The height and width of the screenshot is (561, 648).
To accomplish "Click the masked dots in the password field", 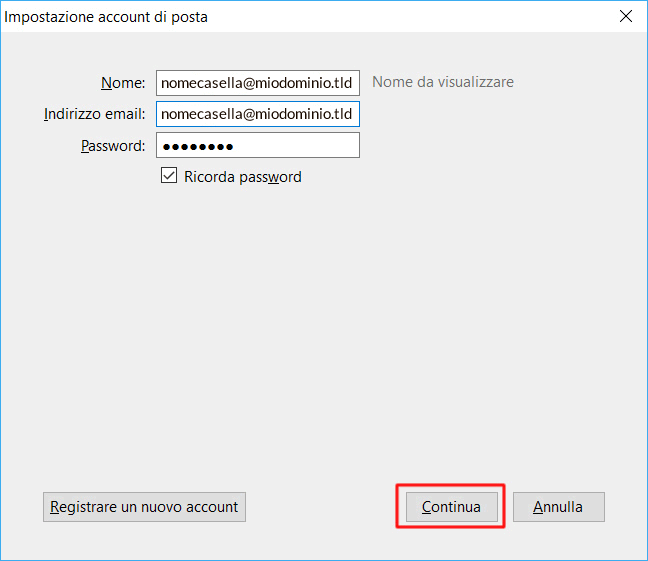I will (197, 147).
